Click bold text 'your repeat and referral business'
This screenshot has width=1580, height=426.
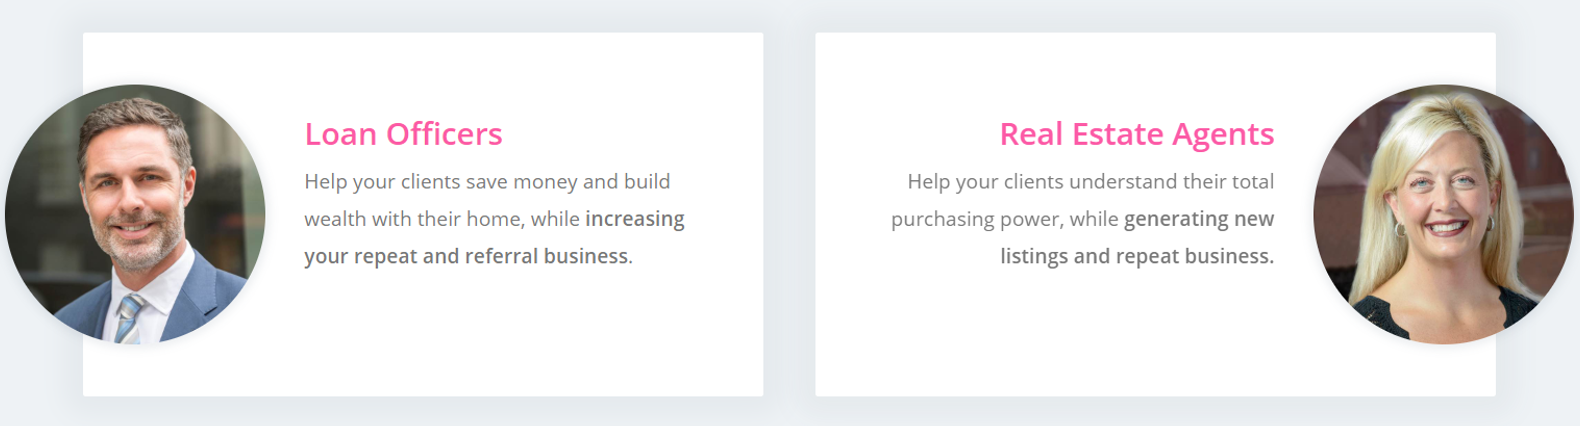(466, 256)
